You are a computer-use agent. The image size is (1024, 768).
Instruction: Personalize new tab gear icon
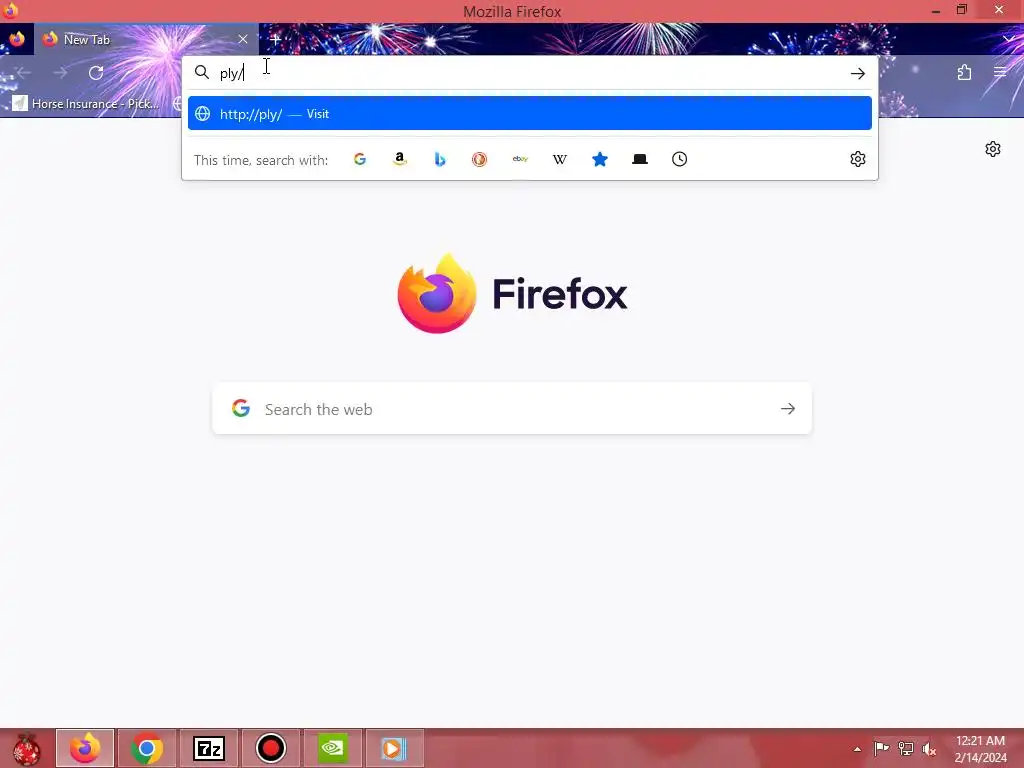coord(993,149)
